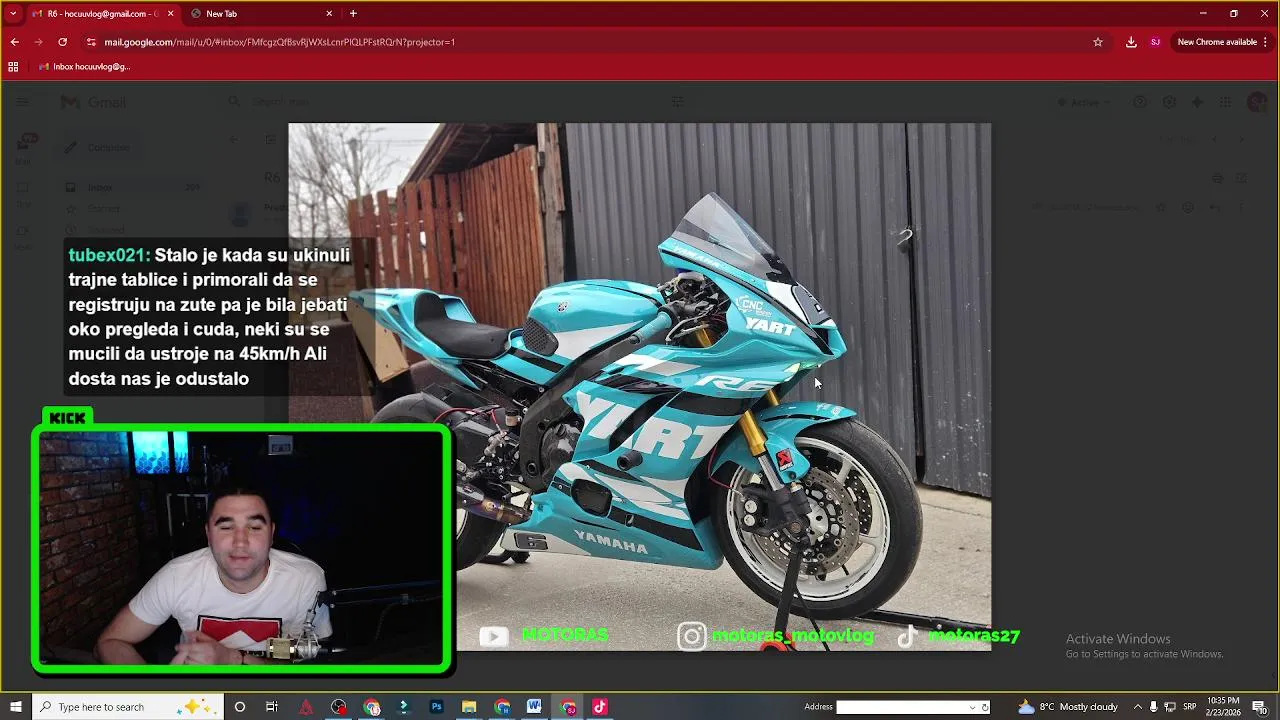This screenshot has width=1280, height=720.
Task: Open the 10:35 PM clock calendar
Action: tap(1223, 707)
